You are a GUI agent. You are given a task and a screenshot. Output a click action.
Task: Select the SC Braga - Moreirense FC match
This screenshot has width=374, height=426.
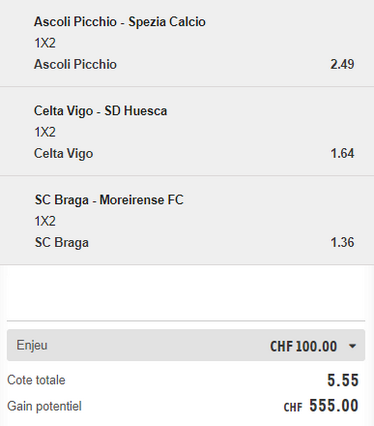(109, 200)
